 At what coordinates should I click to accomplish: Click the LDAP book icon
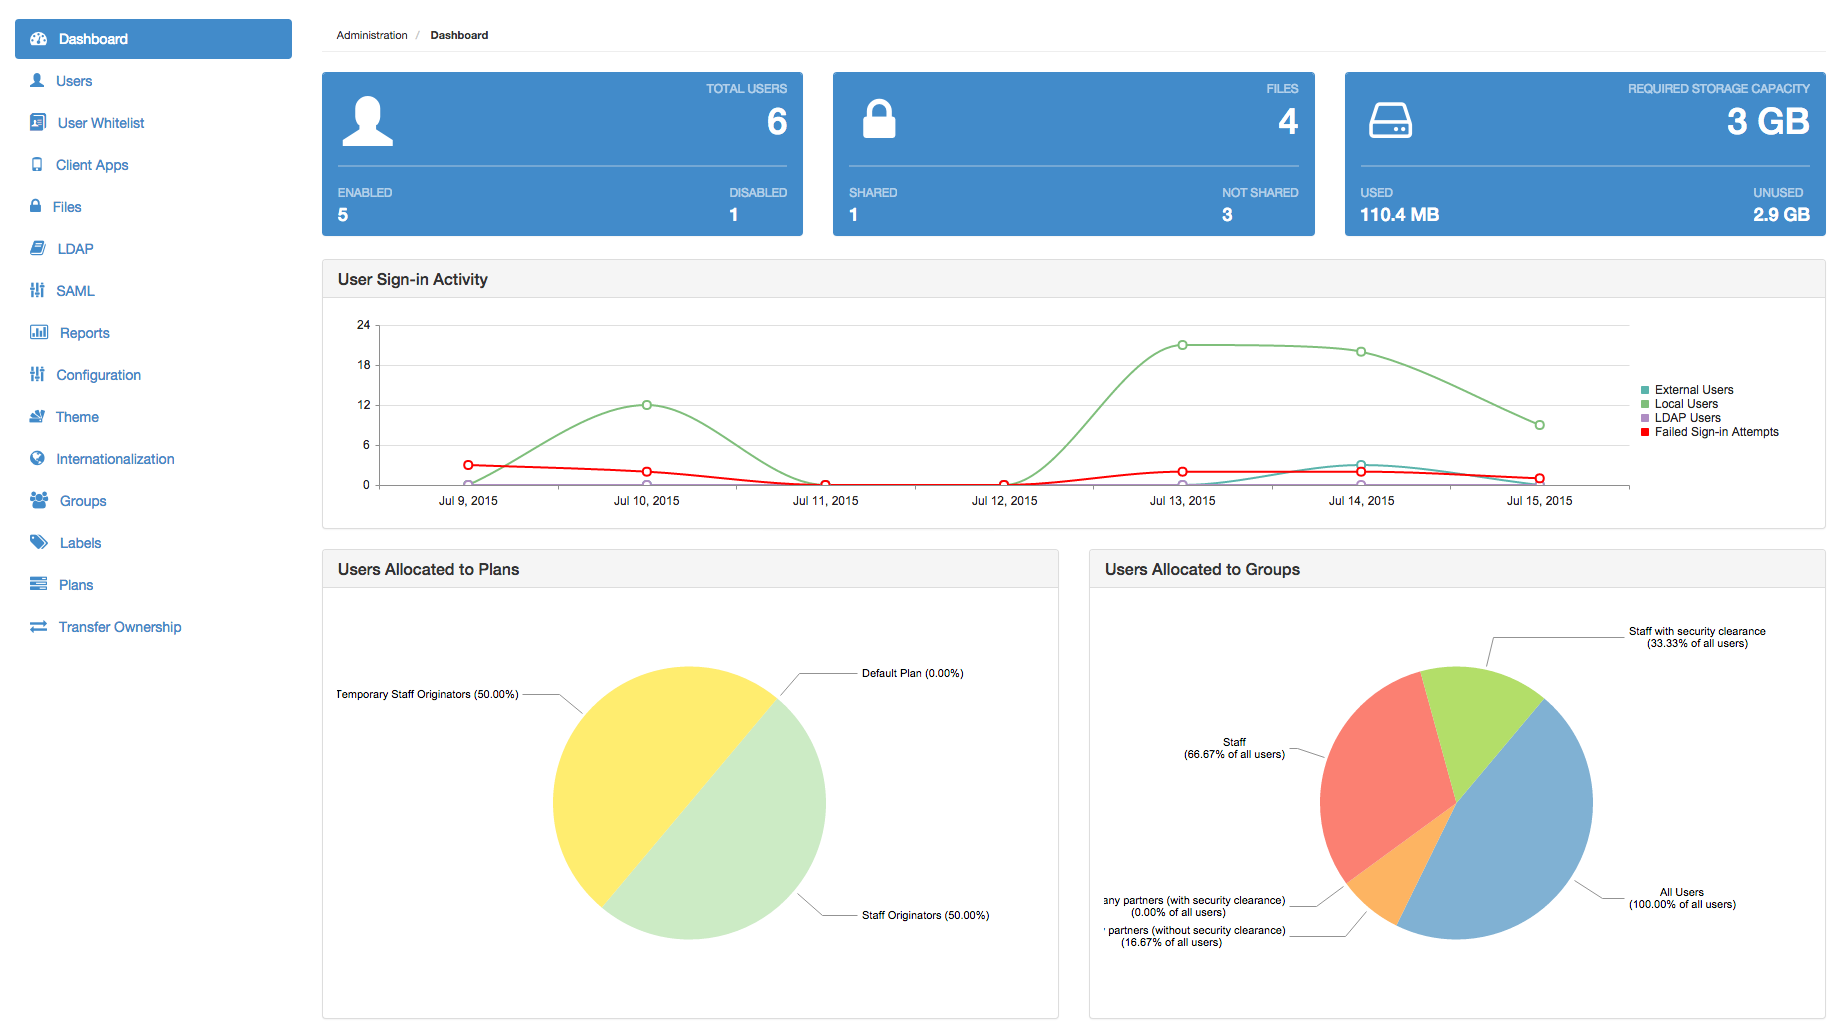point(38,248)
